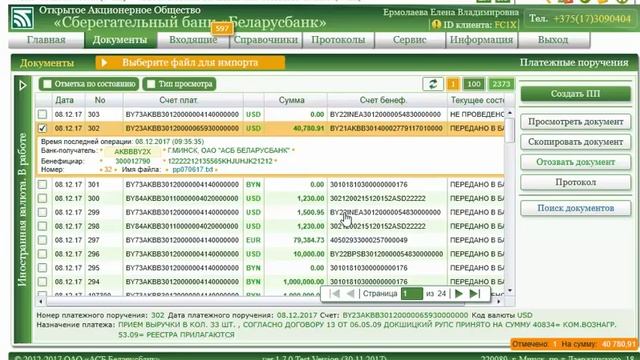Click 'Выберите файл для импорта' button

(190, 63)
